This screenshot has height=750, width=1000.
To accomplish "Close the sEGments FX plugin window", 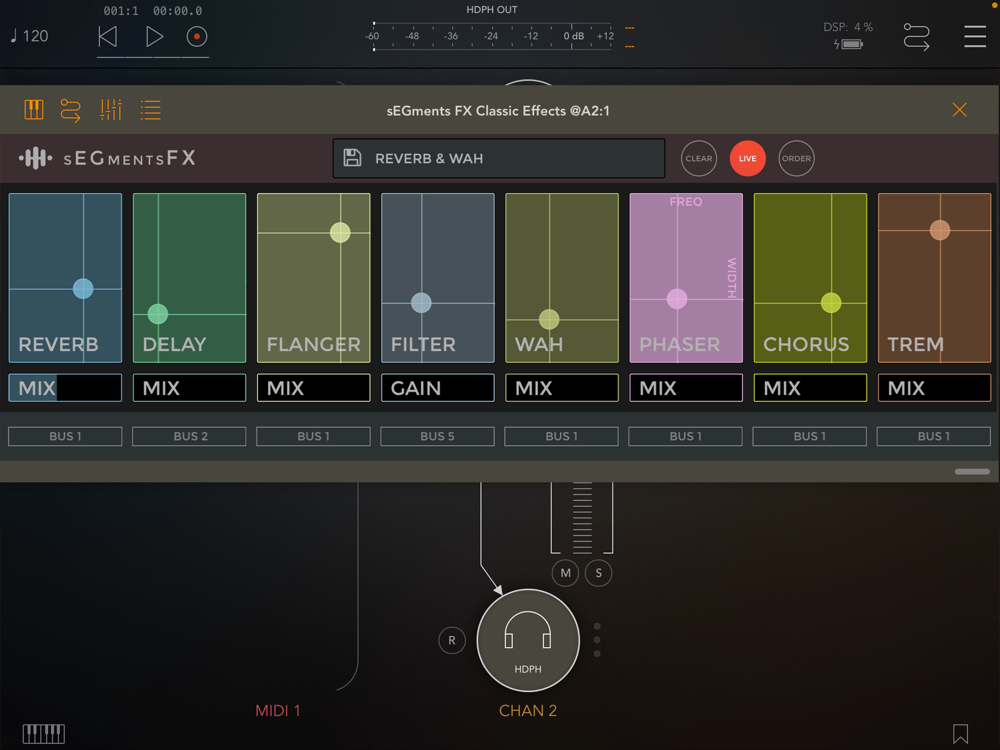I will coord(959,110).
